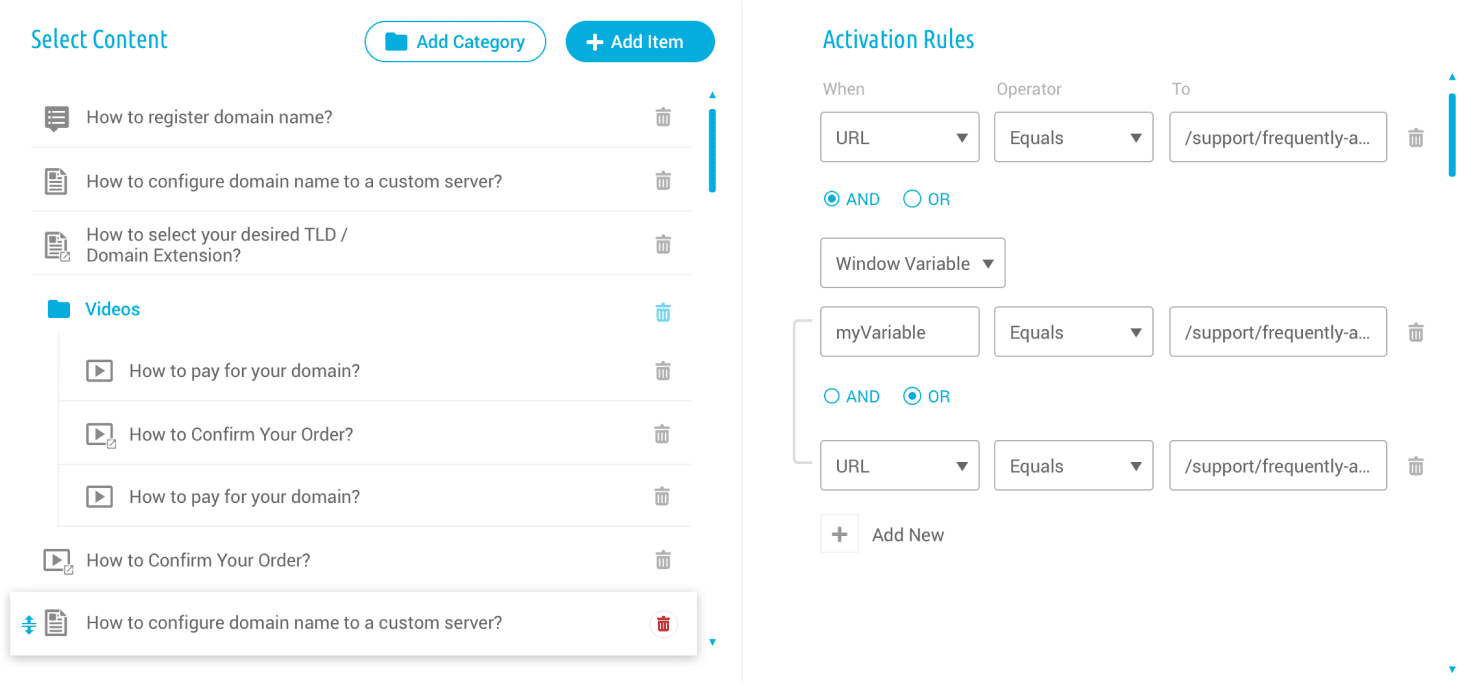Click the red trash icon on highlighted row

coord(663,624)
